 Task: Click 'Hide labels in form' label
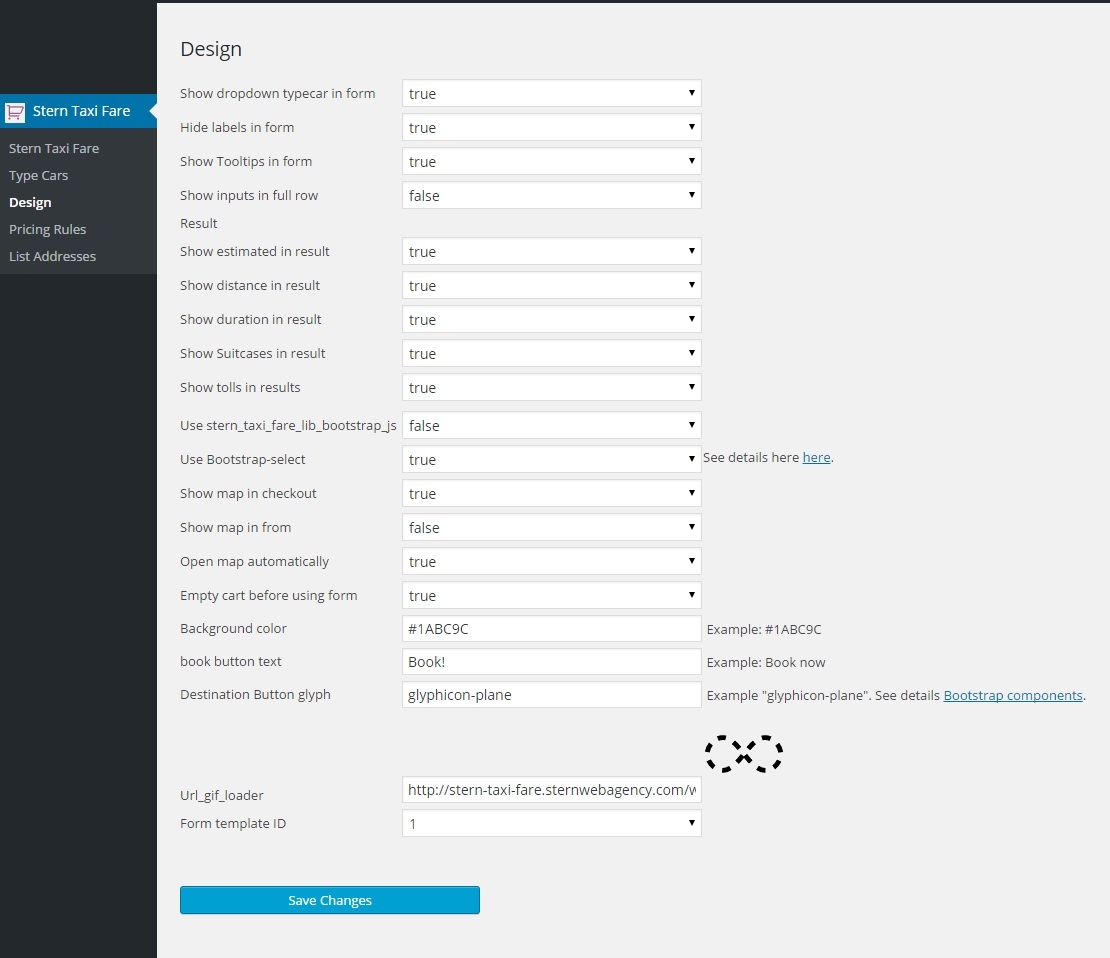[236, 127]
